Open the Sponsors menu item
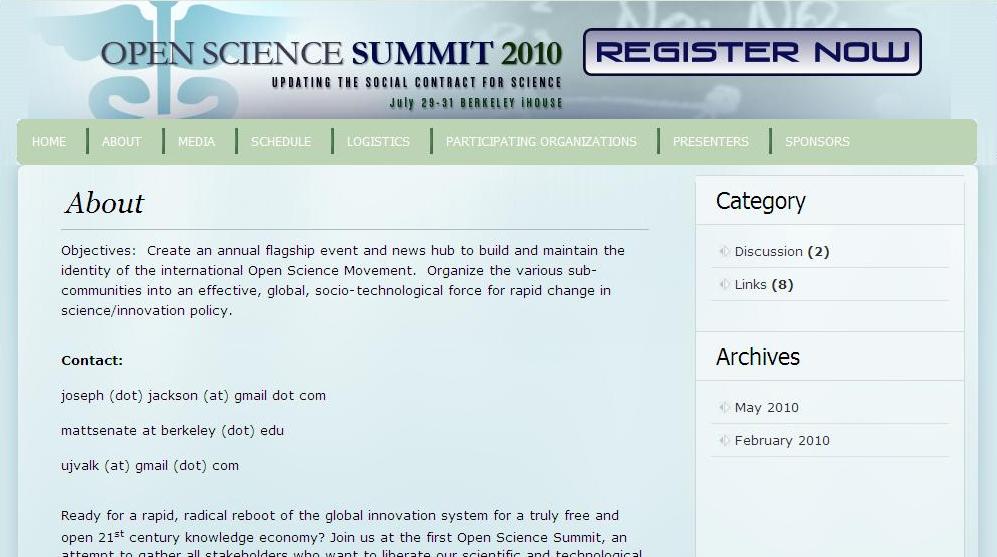Image resolution: width=997 pixels, height=557 pixels. 817,142
